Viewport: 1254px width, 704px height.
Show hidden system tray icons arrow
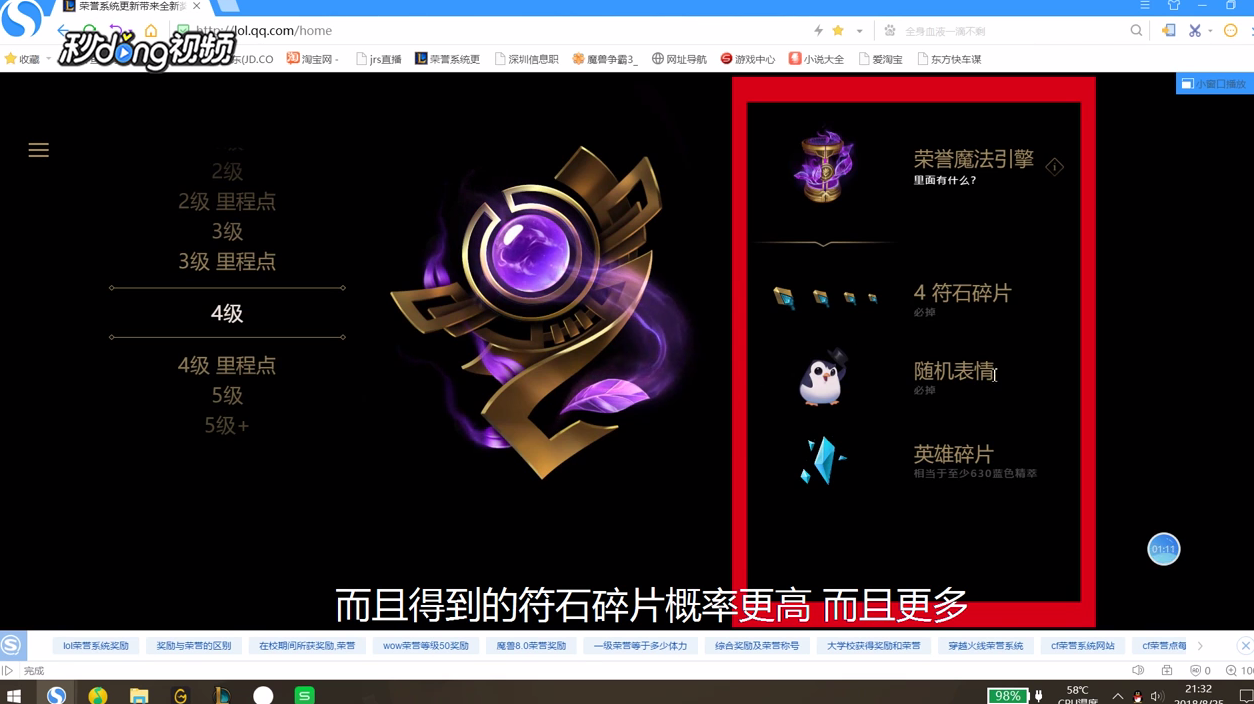click(x=1117, y=696)
